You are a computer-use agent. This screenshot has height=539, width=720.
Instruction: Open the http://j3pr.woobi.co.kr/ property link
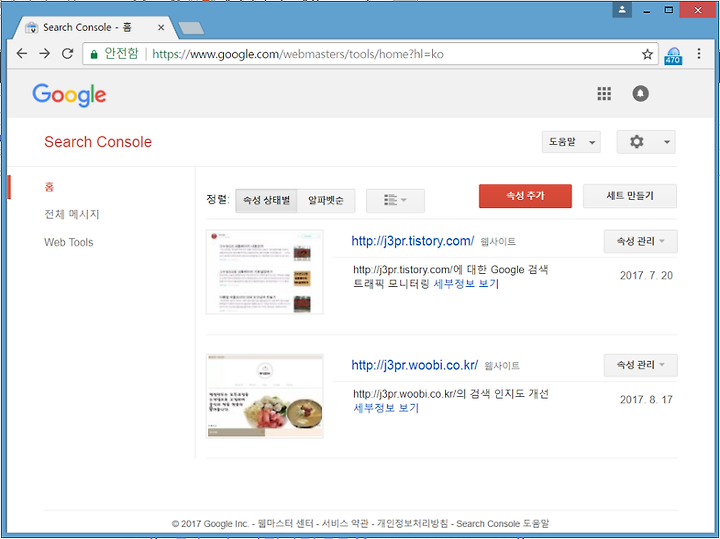pos(414,365)
